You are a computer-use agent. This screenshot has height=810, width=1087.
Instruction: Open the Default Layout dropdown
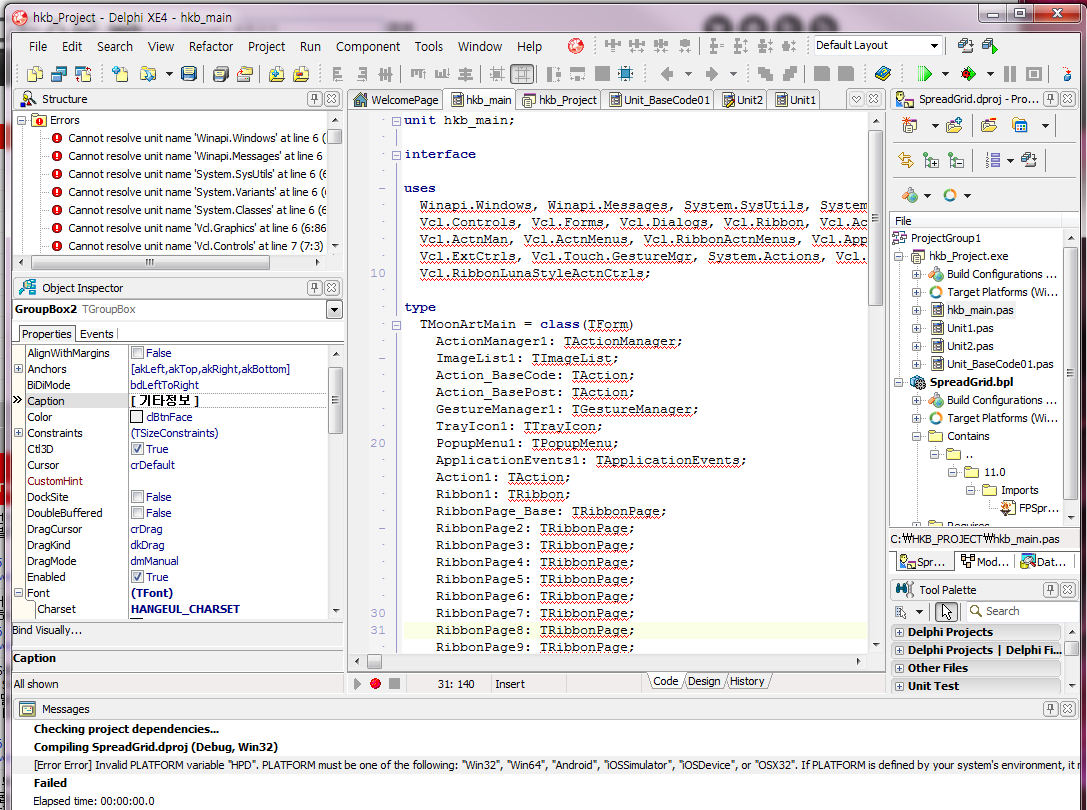point(934,46)
